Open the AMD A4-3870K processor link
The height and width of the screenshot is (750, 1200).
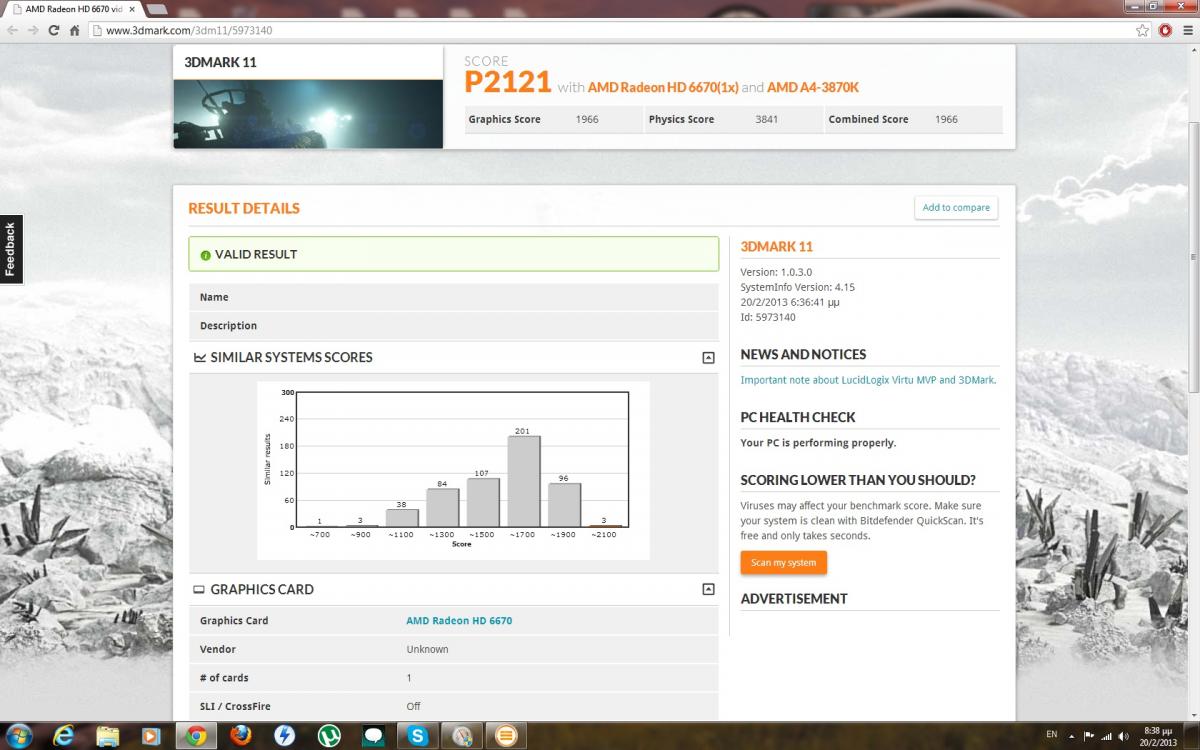click(x=813, y=87)
